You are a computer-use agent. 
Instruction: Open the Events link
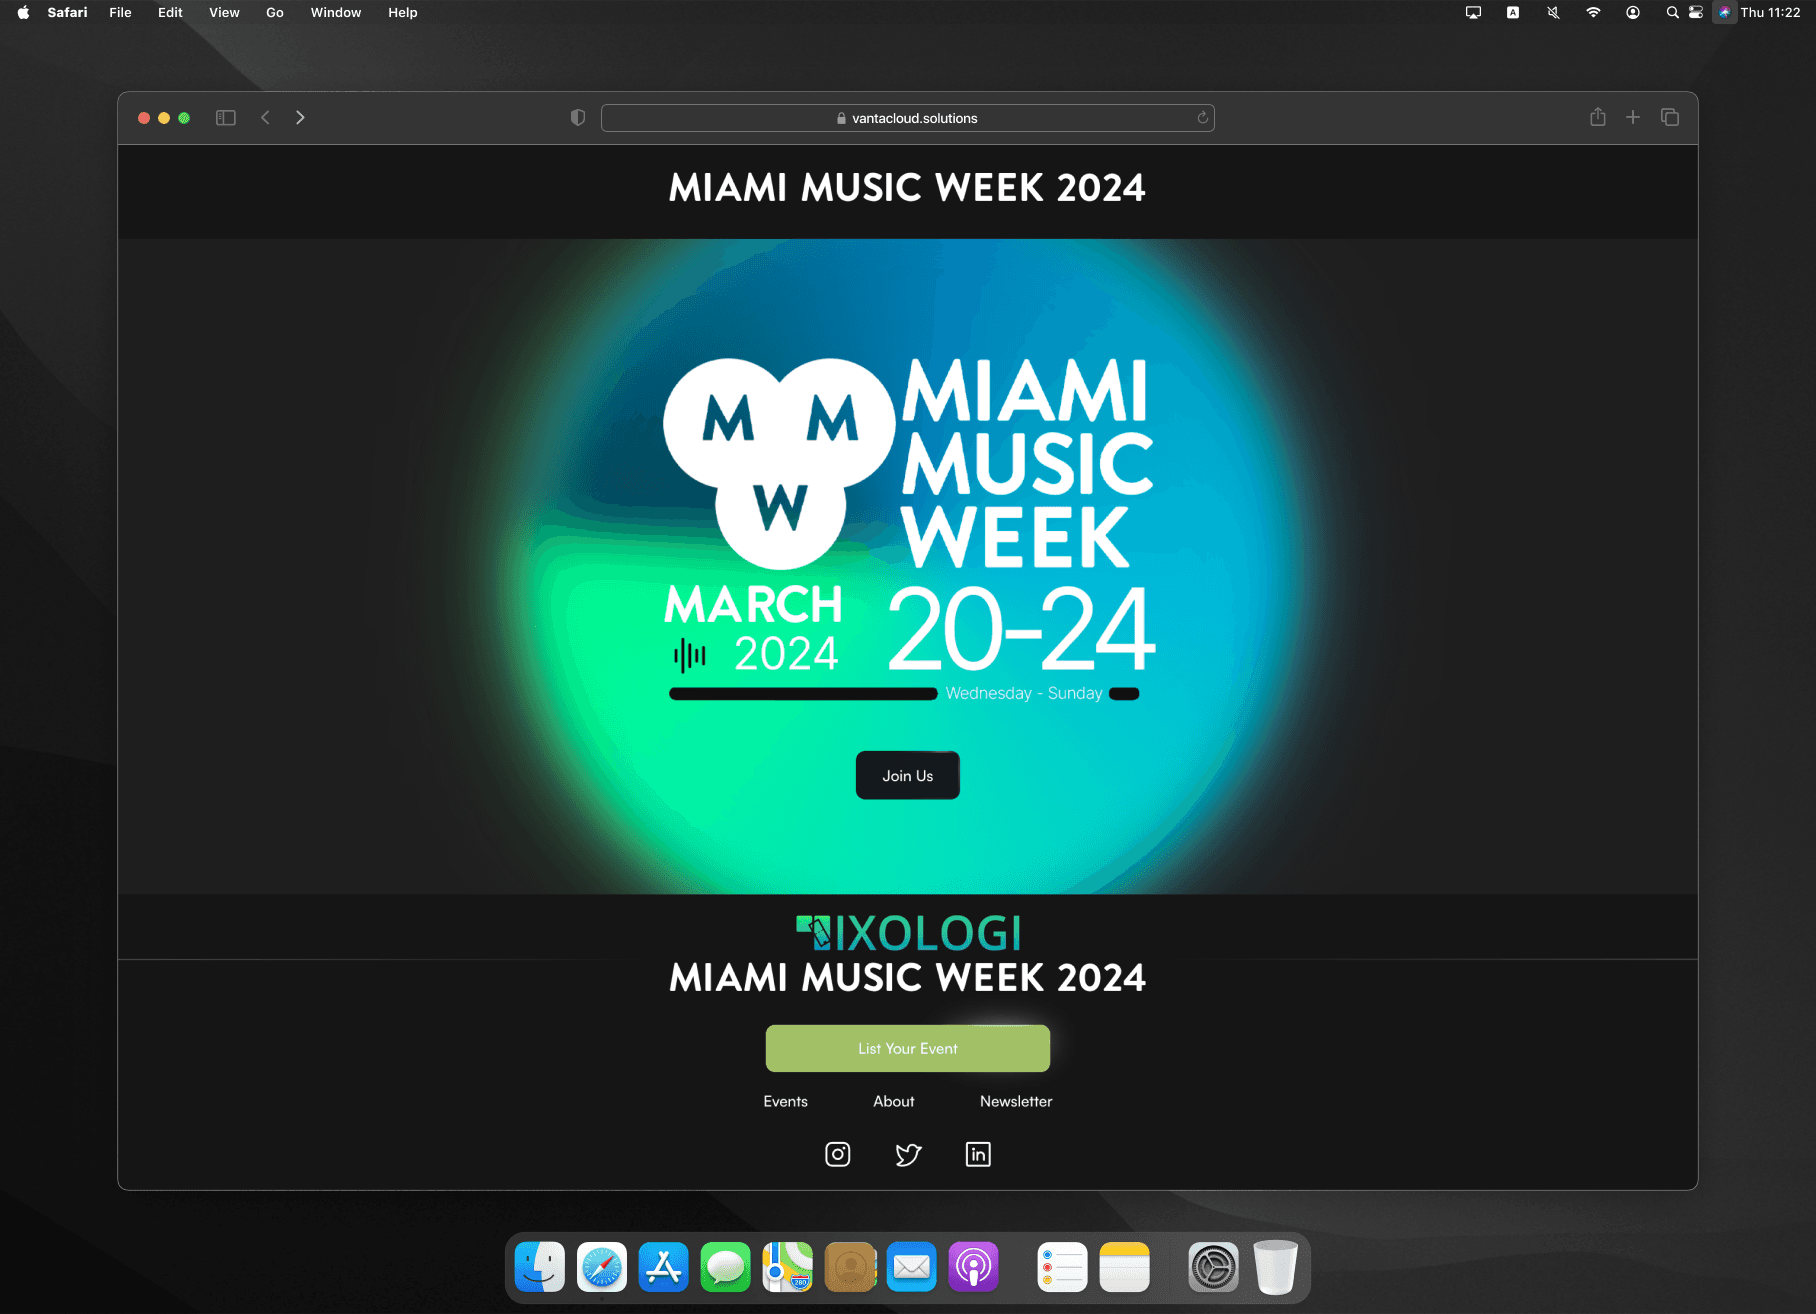785,1101
